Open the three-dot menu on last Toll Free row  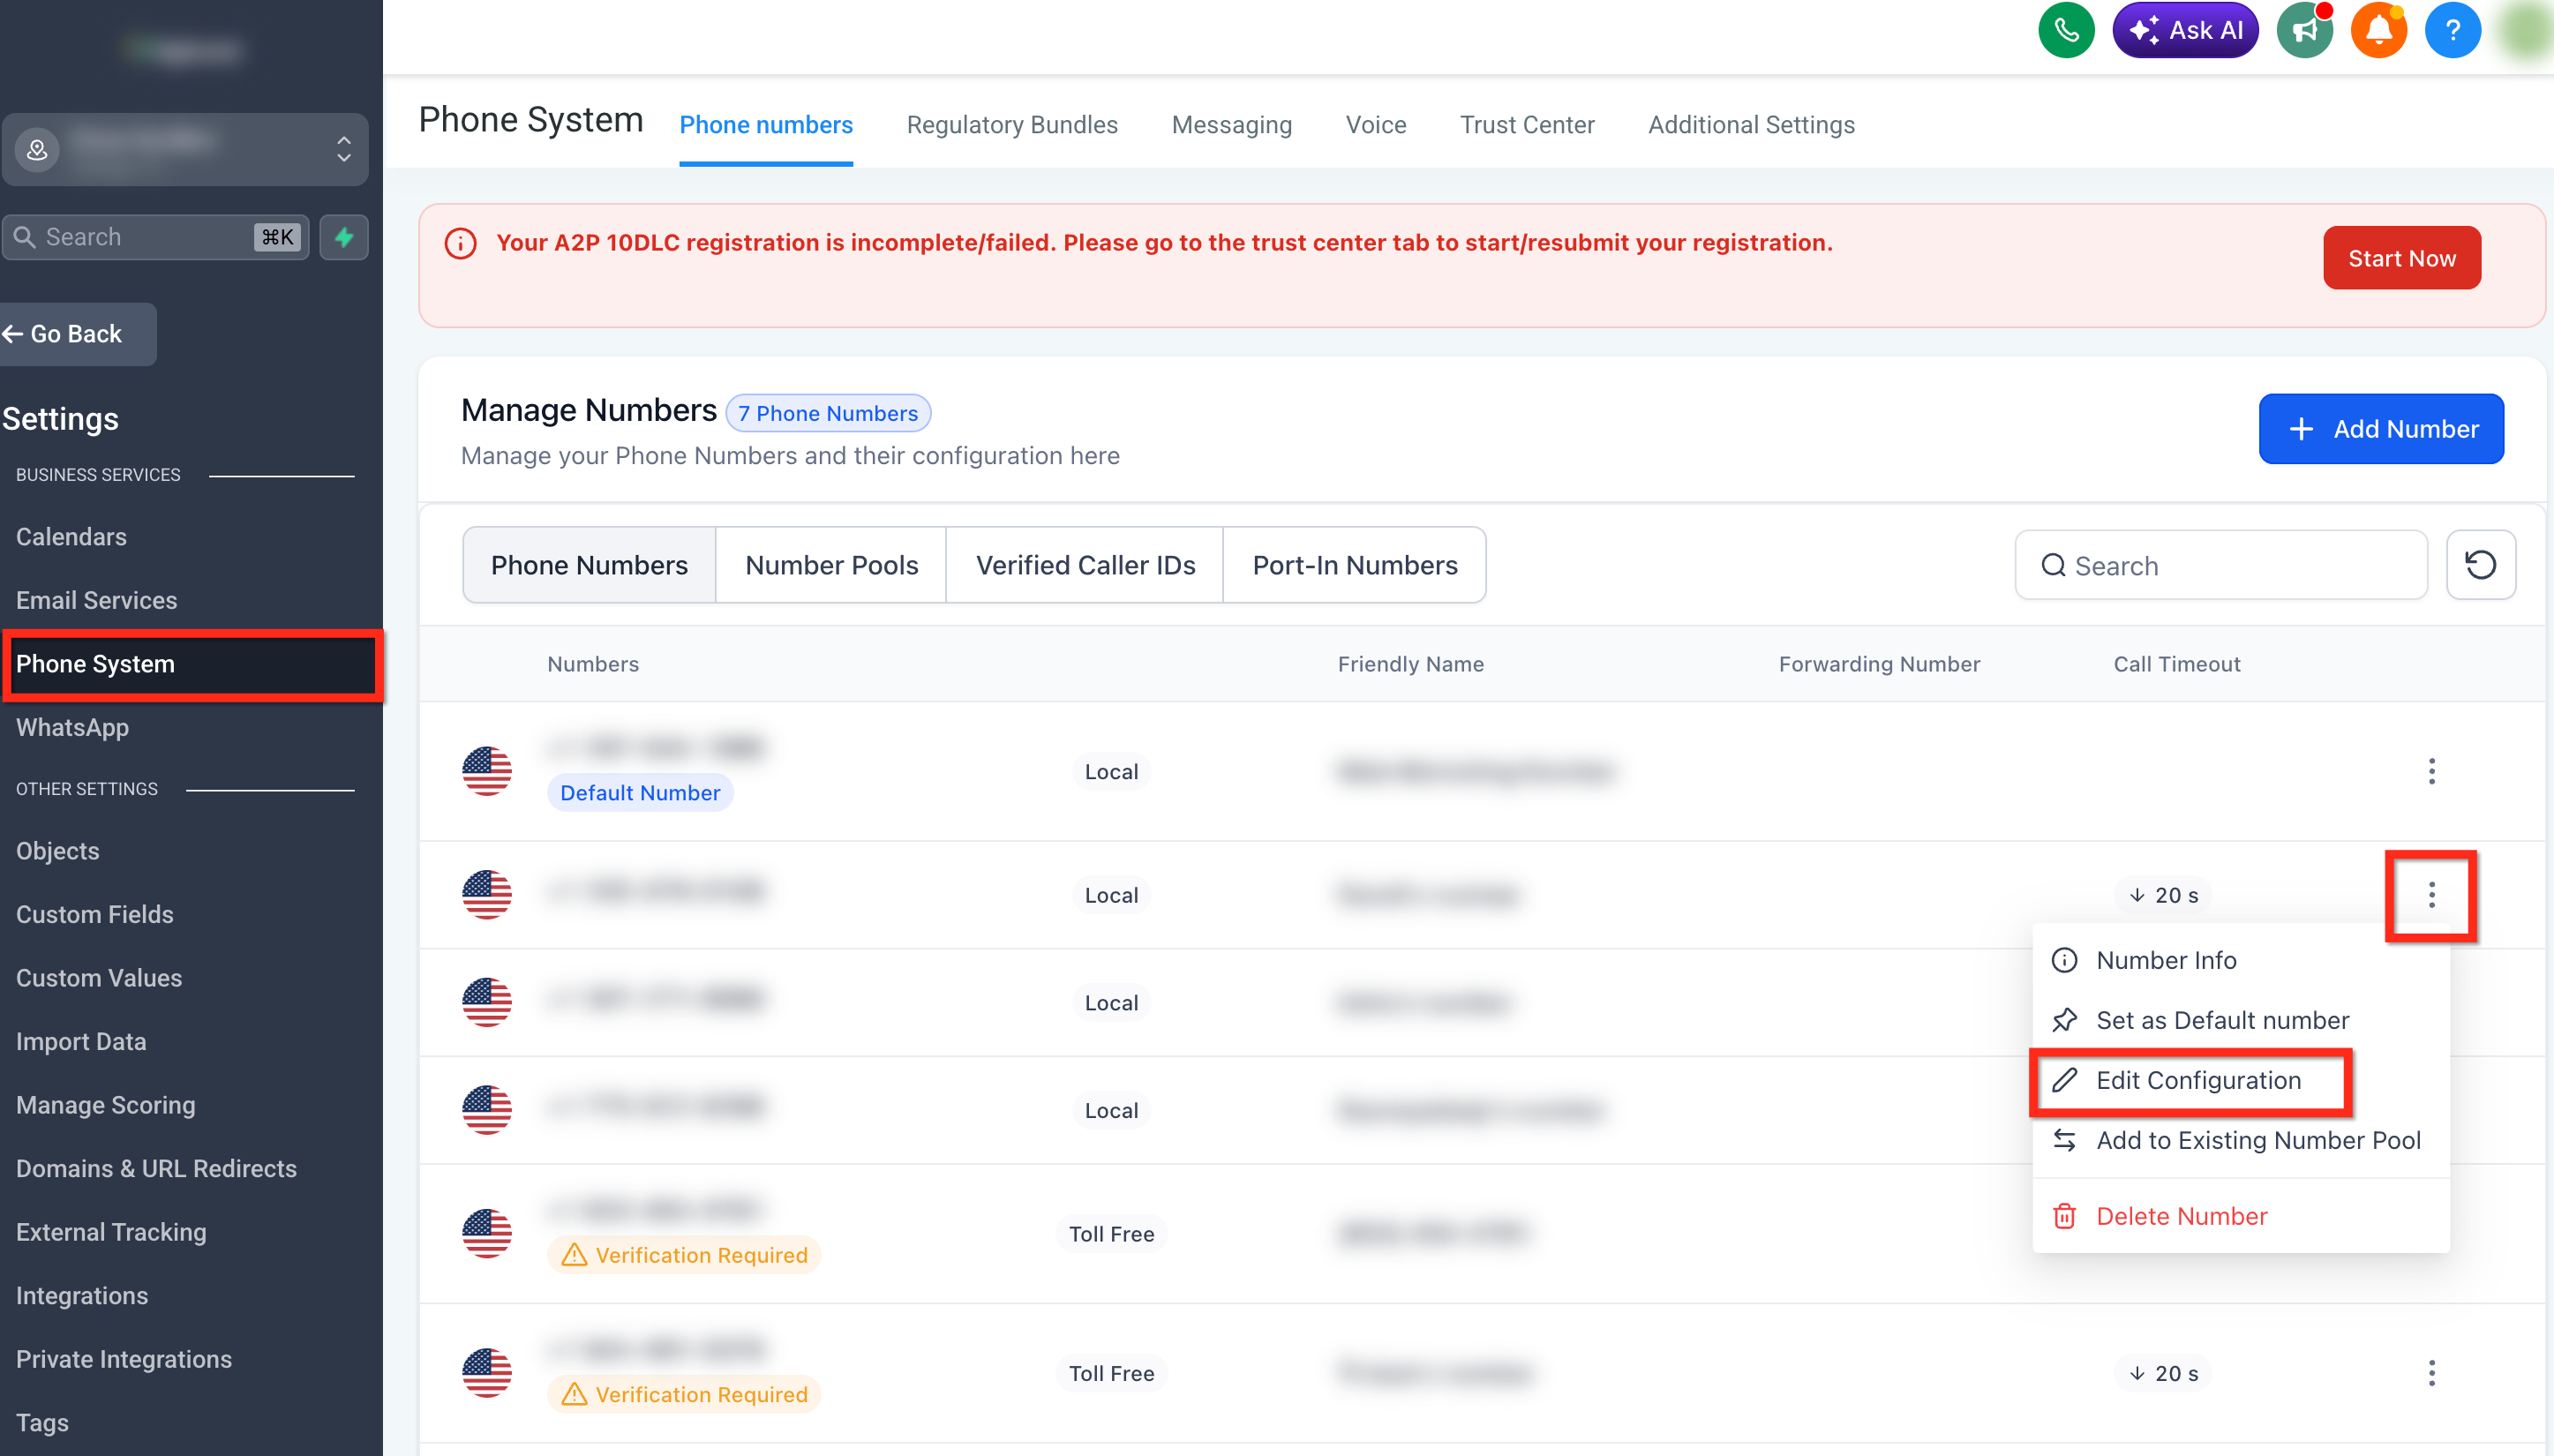coord(2431,1373)
